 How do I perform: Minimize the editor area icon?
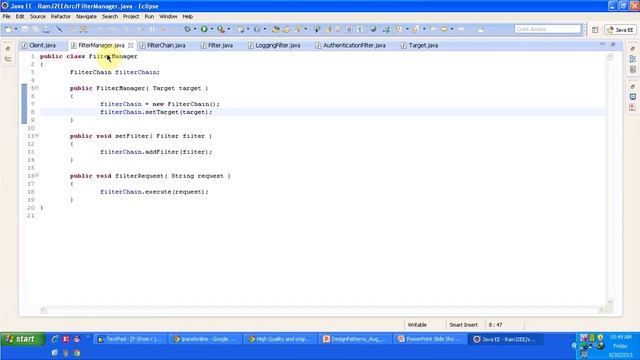click(x=602, y=44)
